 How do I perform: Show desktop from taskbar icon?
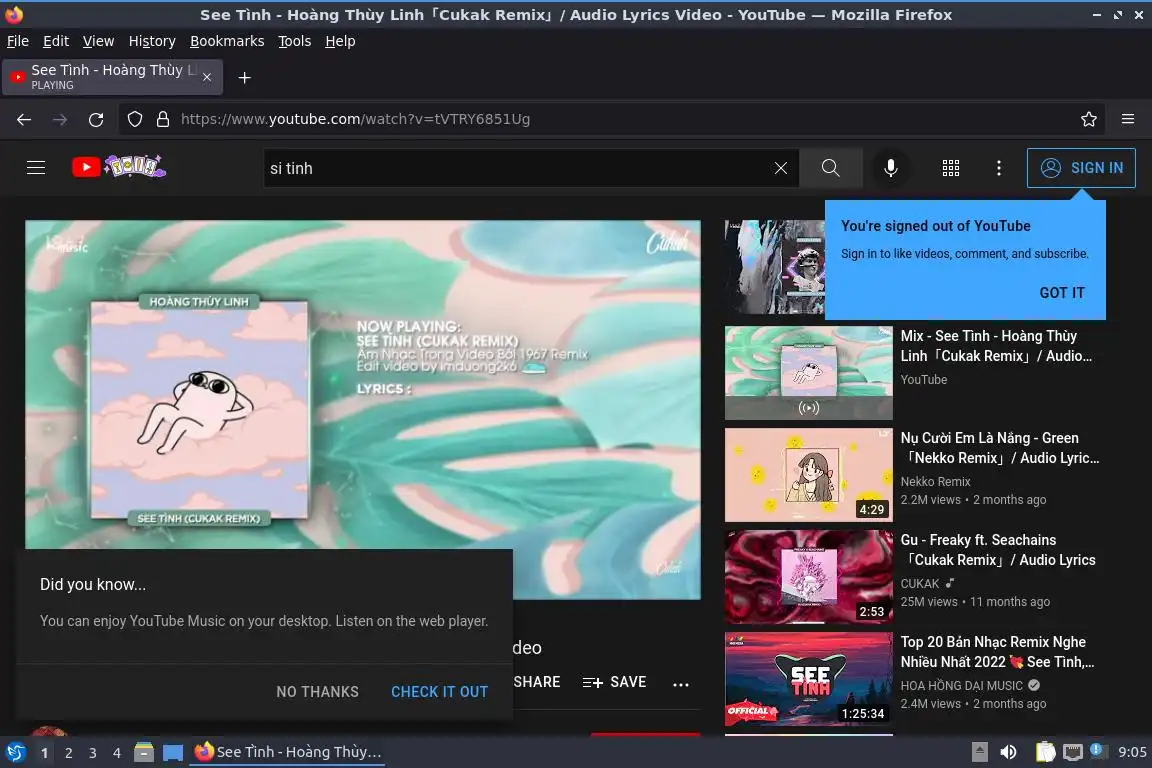pyautogui.click(x=173, y=752)
